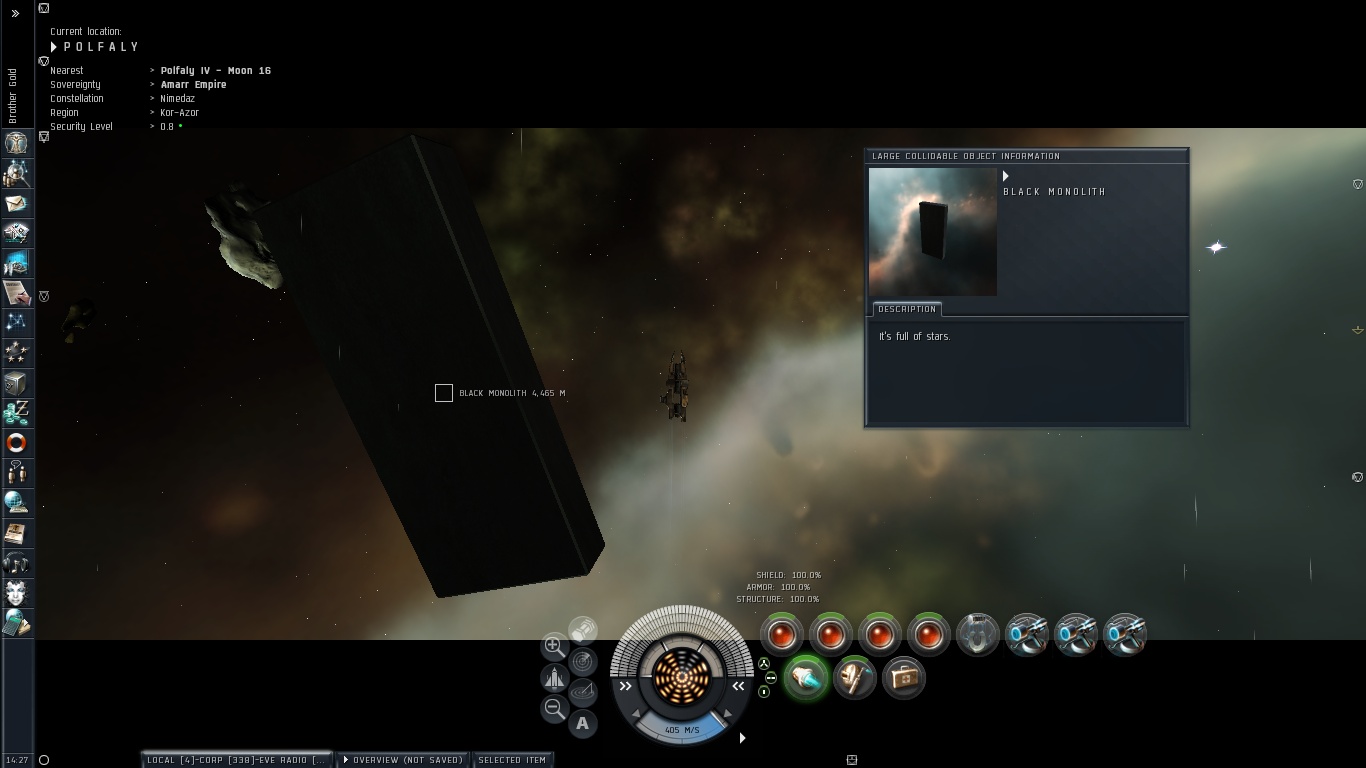Collapse the location panel toggle above Nearest

[44, 61]
